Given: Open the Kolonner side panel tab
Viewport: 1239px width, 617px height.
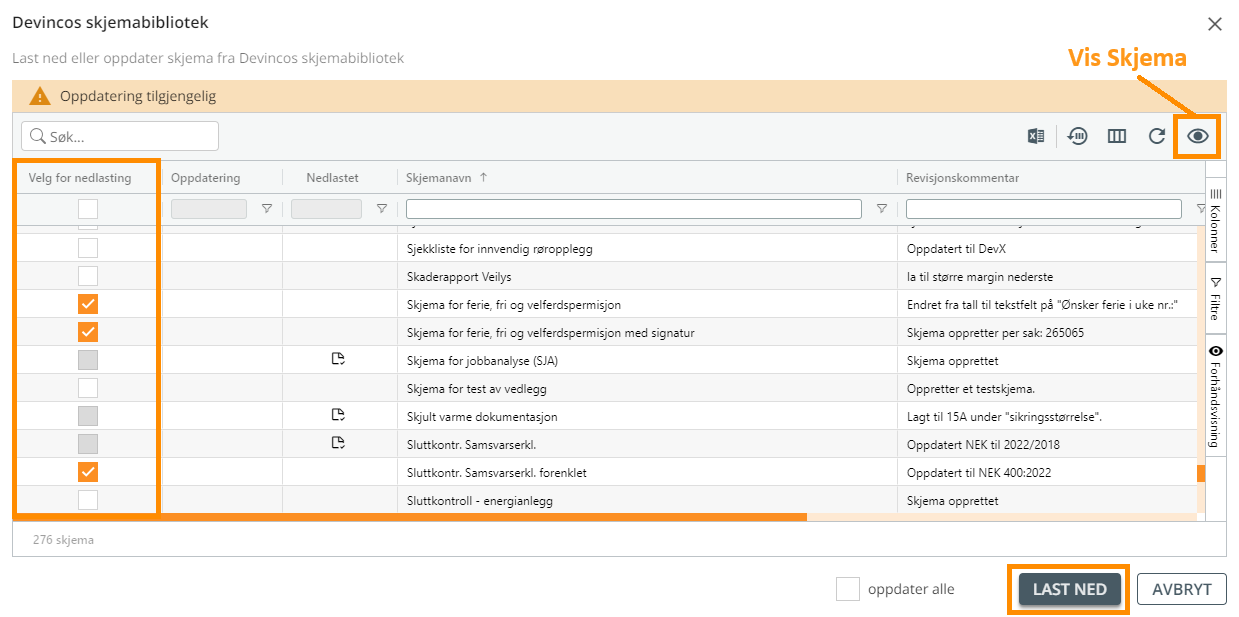Looking at the screenshot, I should point(1216,222).
